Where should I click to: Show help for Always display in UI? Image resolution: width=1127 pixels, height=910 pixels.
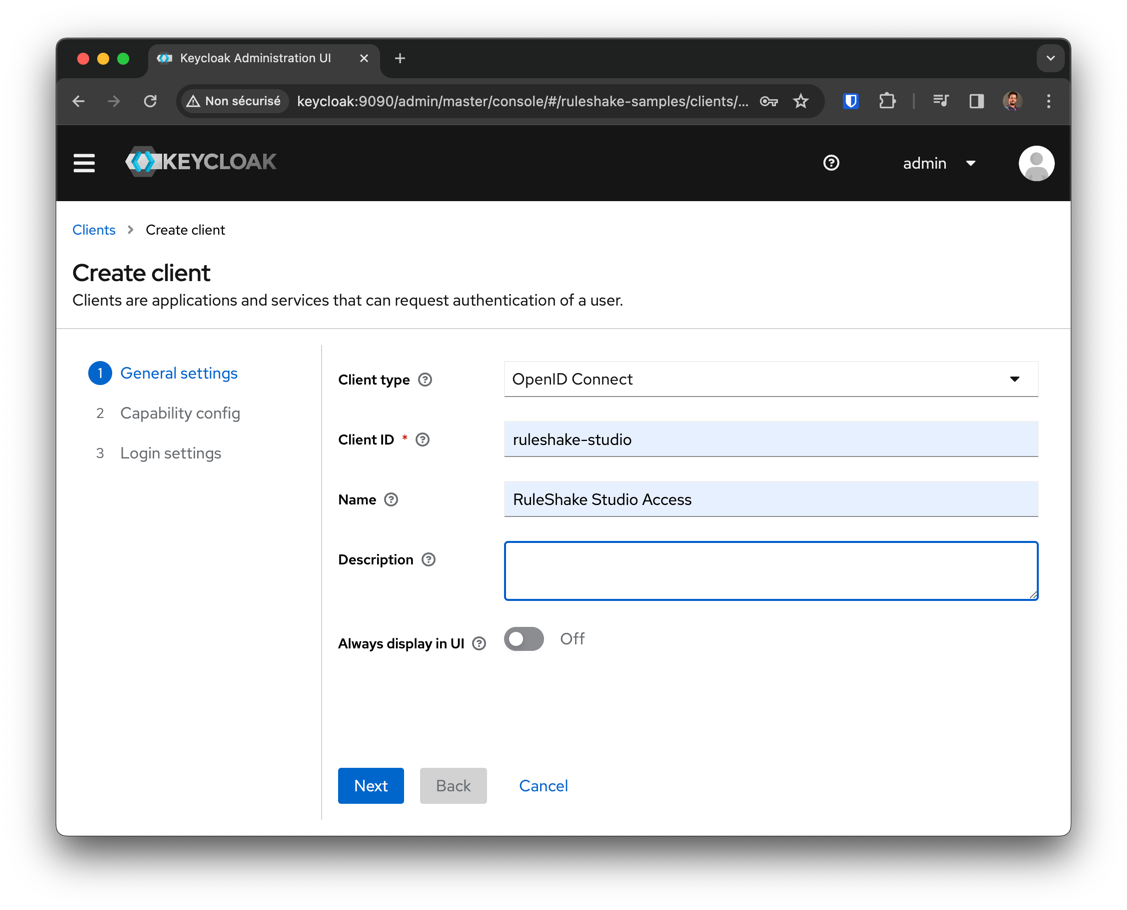(479, 644)
